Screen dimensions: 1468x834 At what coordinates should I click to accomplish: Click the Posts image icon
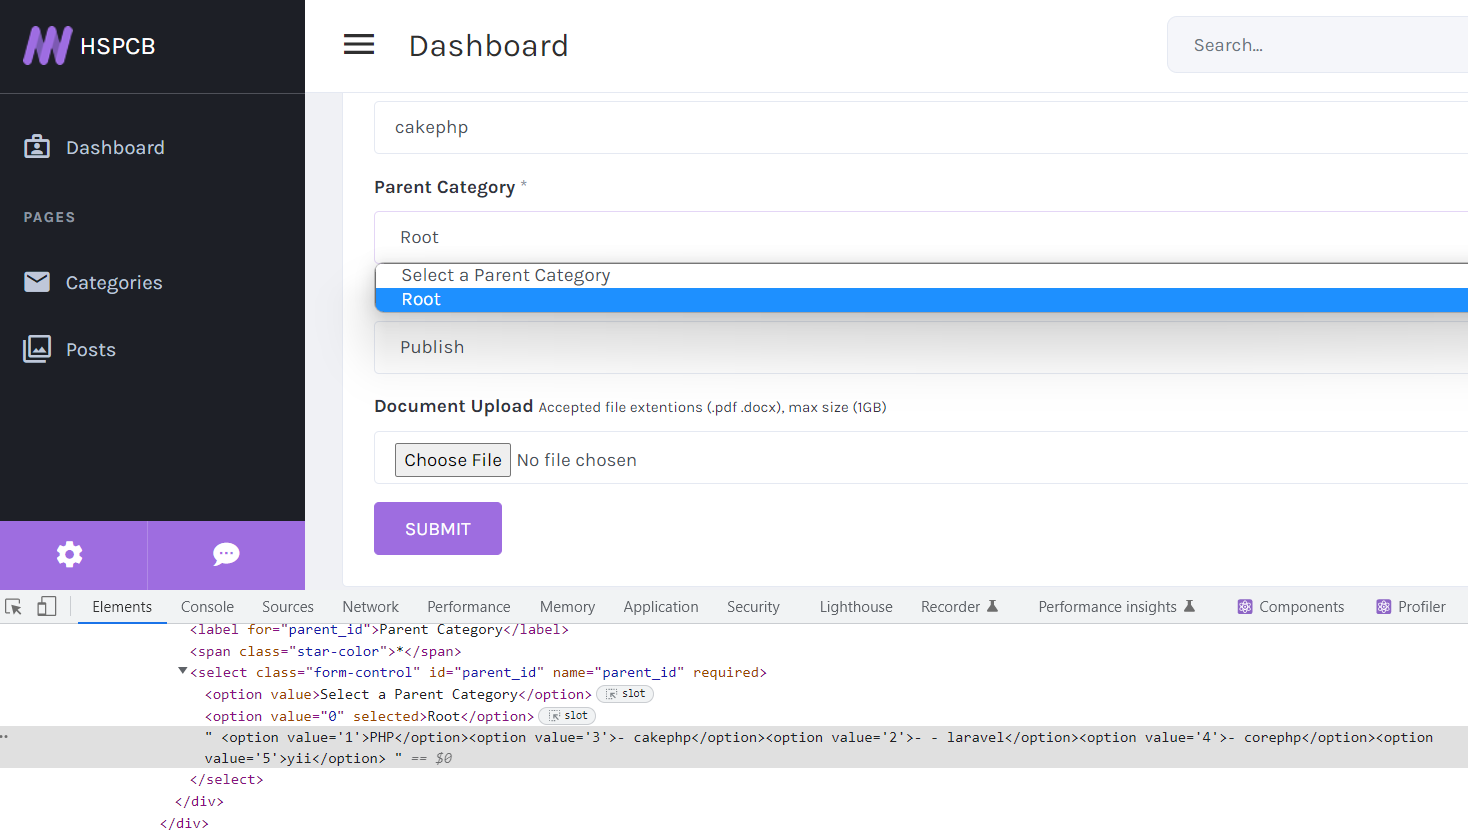(x=37, y=349)
